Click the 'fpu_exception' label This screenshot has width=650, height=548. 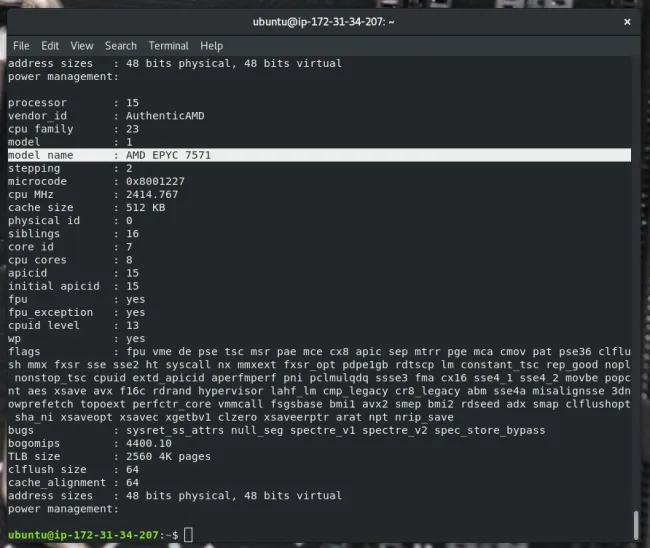point(51,312)
